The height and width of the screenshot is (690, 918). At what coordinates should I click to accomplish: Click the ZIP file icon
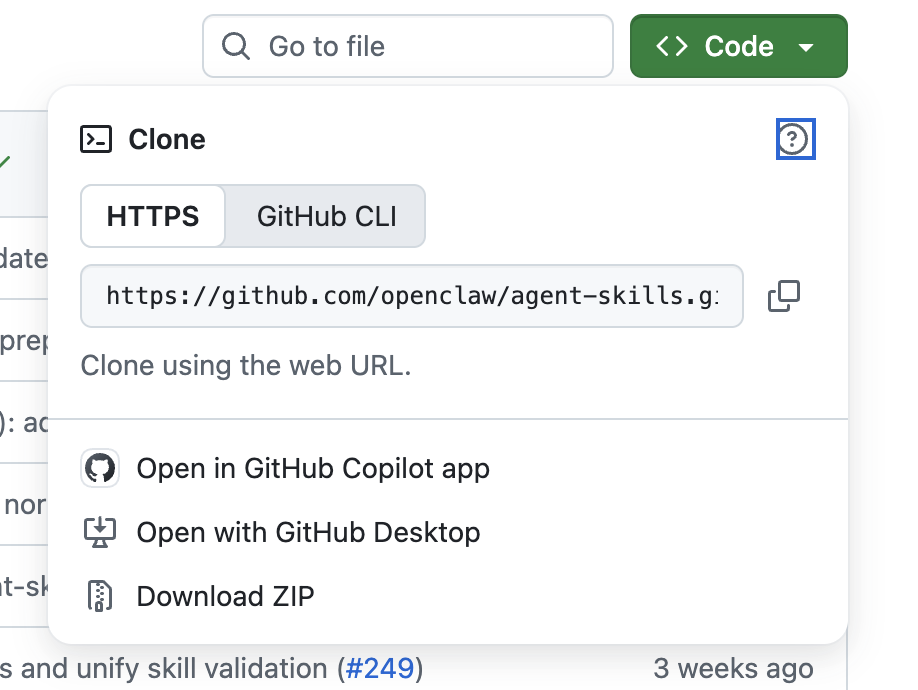pos(100,596)
